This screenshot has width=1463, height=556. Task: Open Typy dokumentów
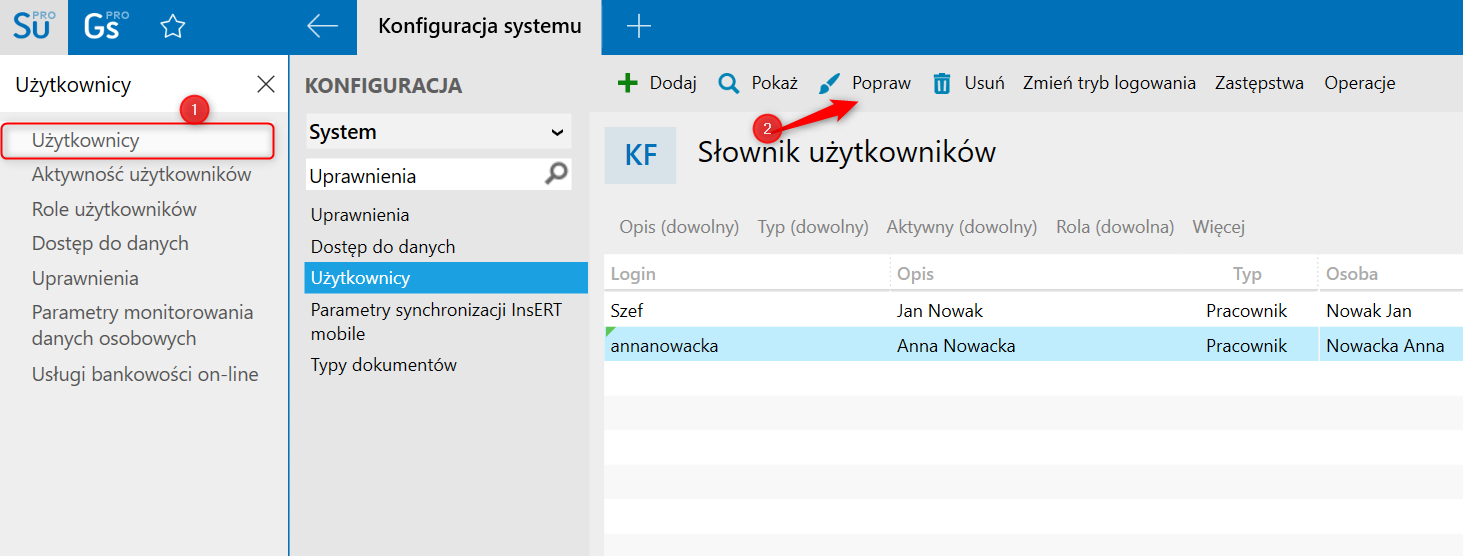[384, 364]
